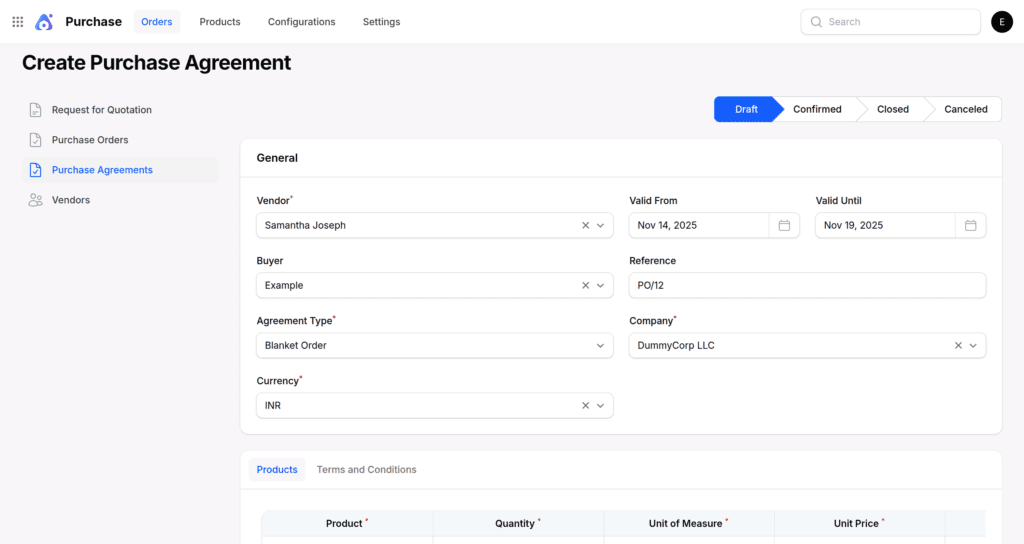Expand the Agreement Type dropdown

coord(600,346)
